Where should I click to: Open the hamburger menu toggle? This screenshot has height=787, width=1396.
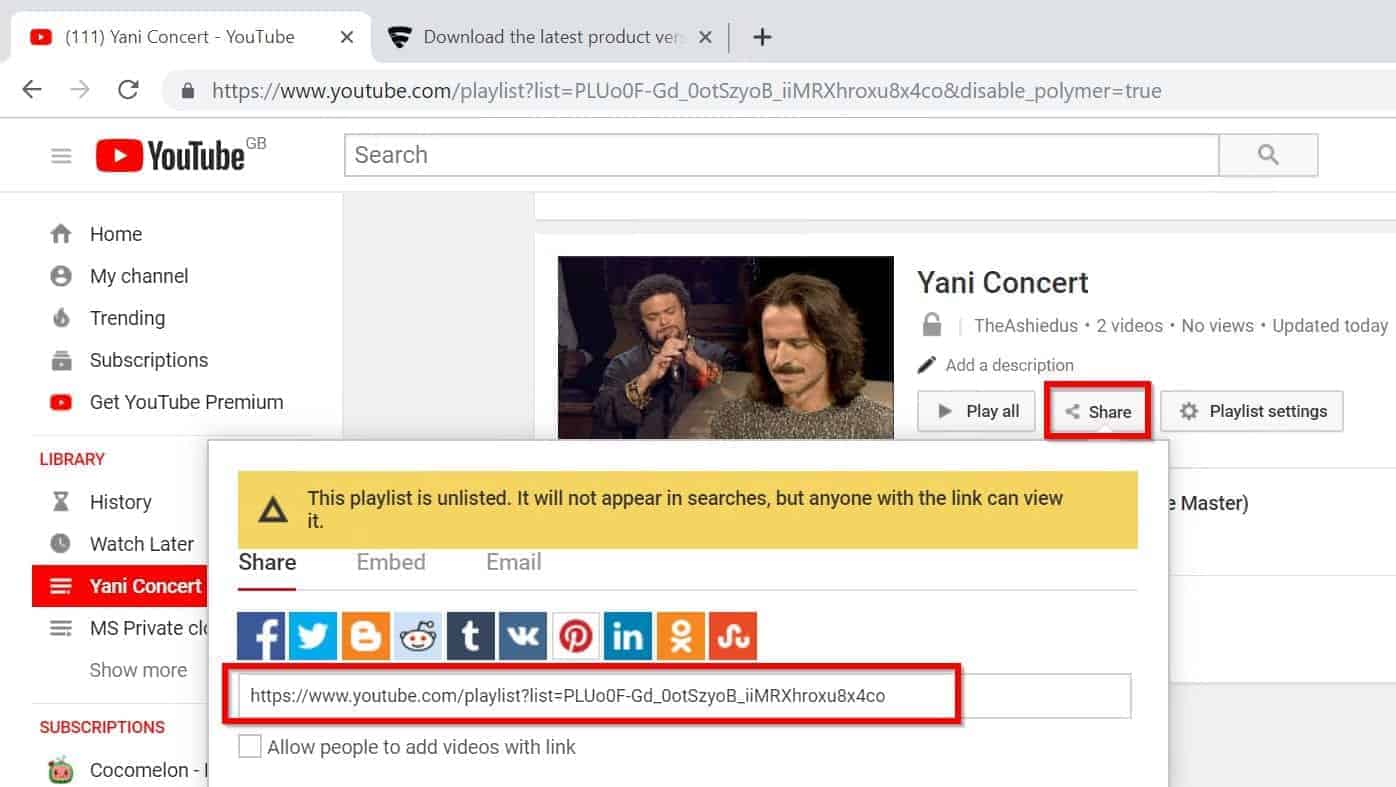click(61, 155)
